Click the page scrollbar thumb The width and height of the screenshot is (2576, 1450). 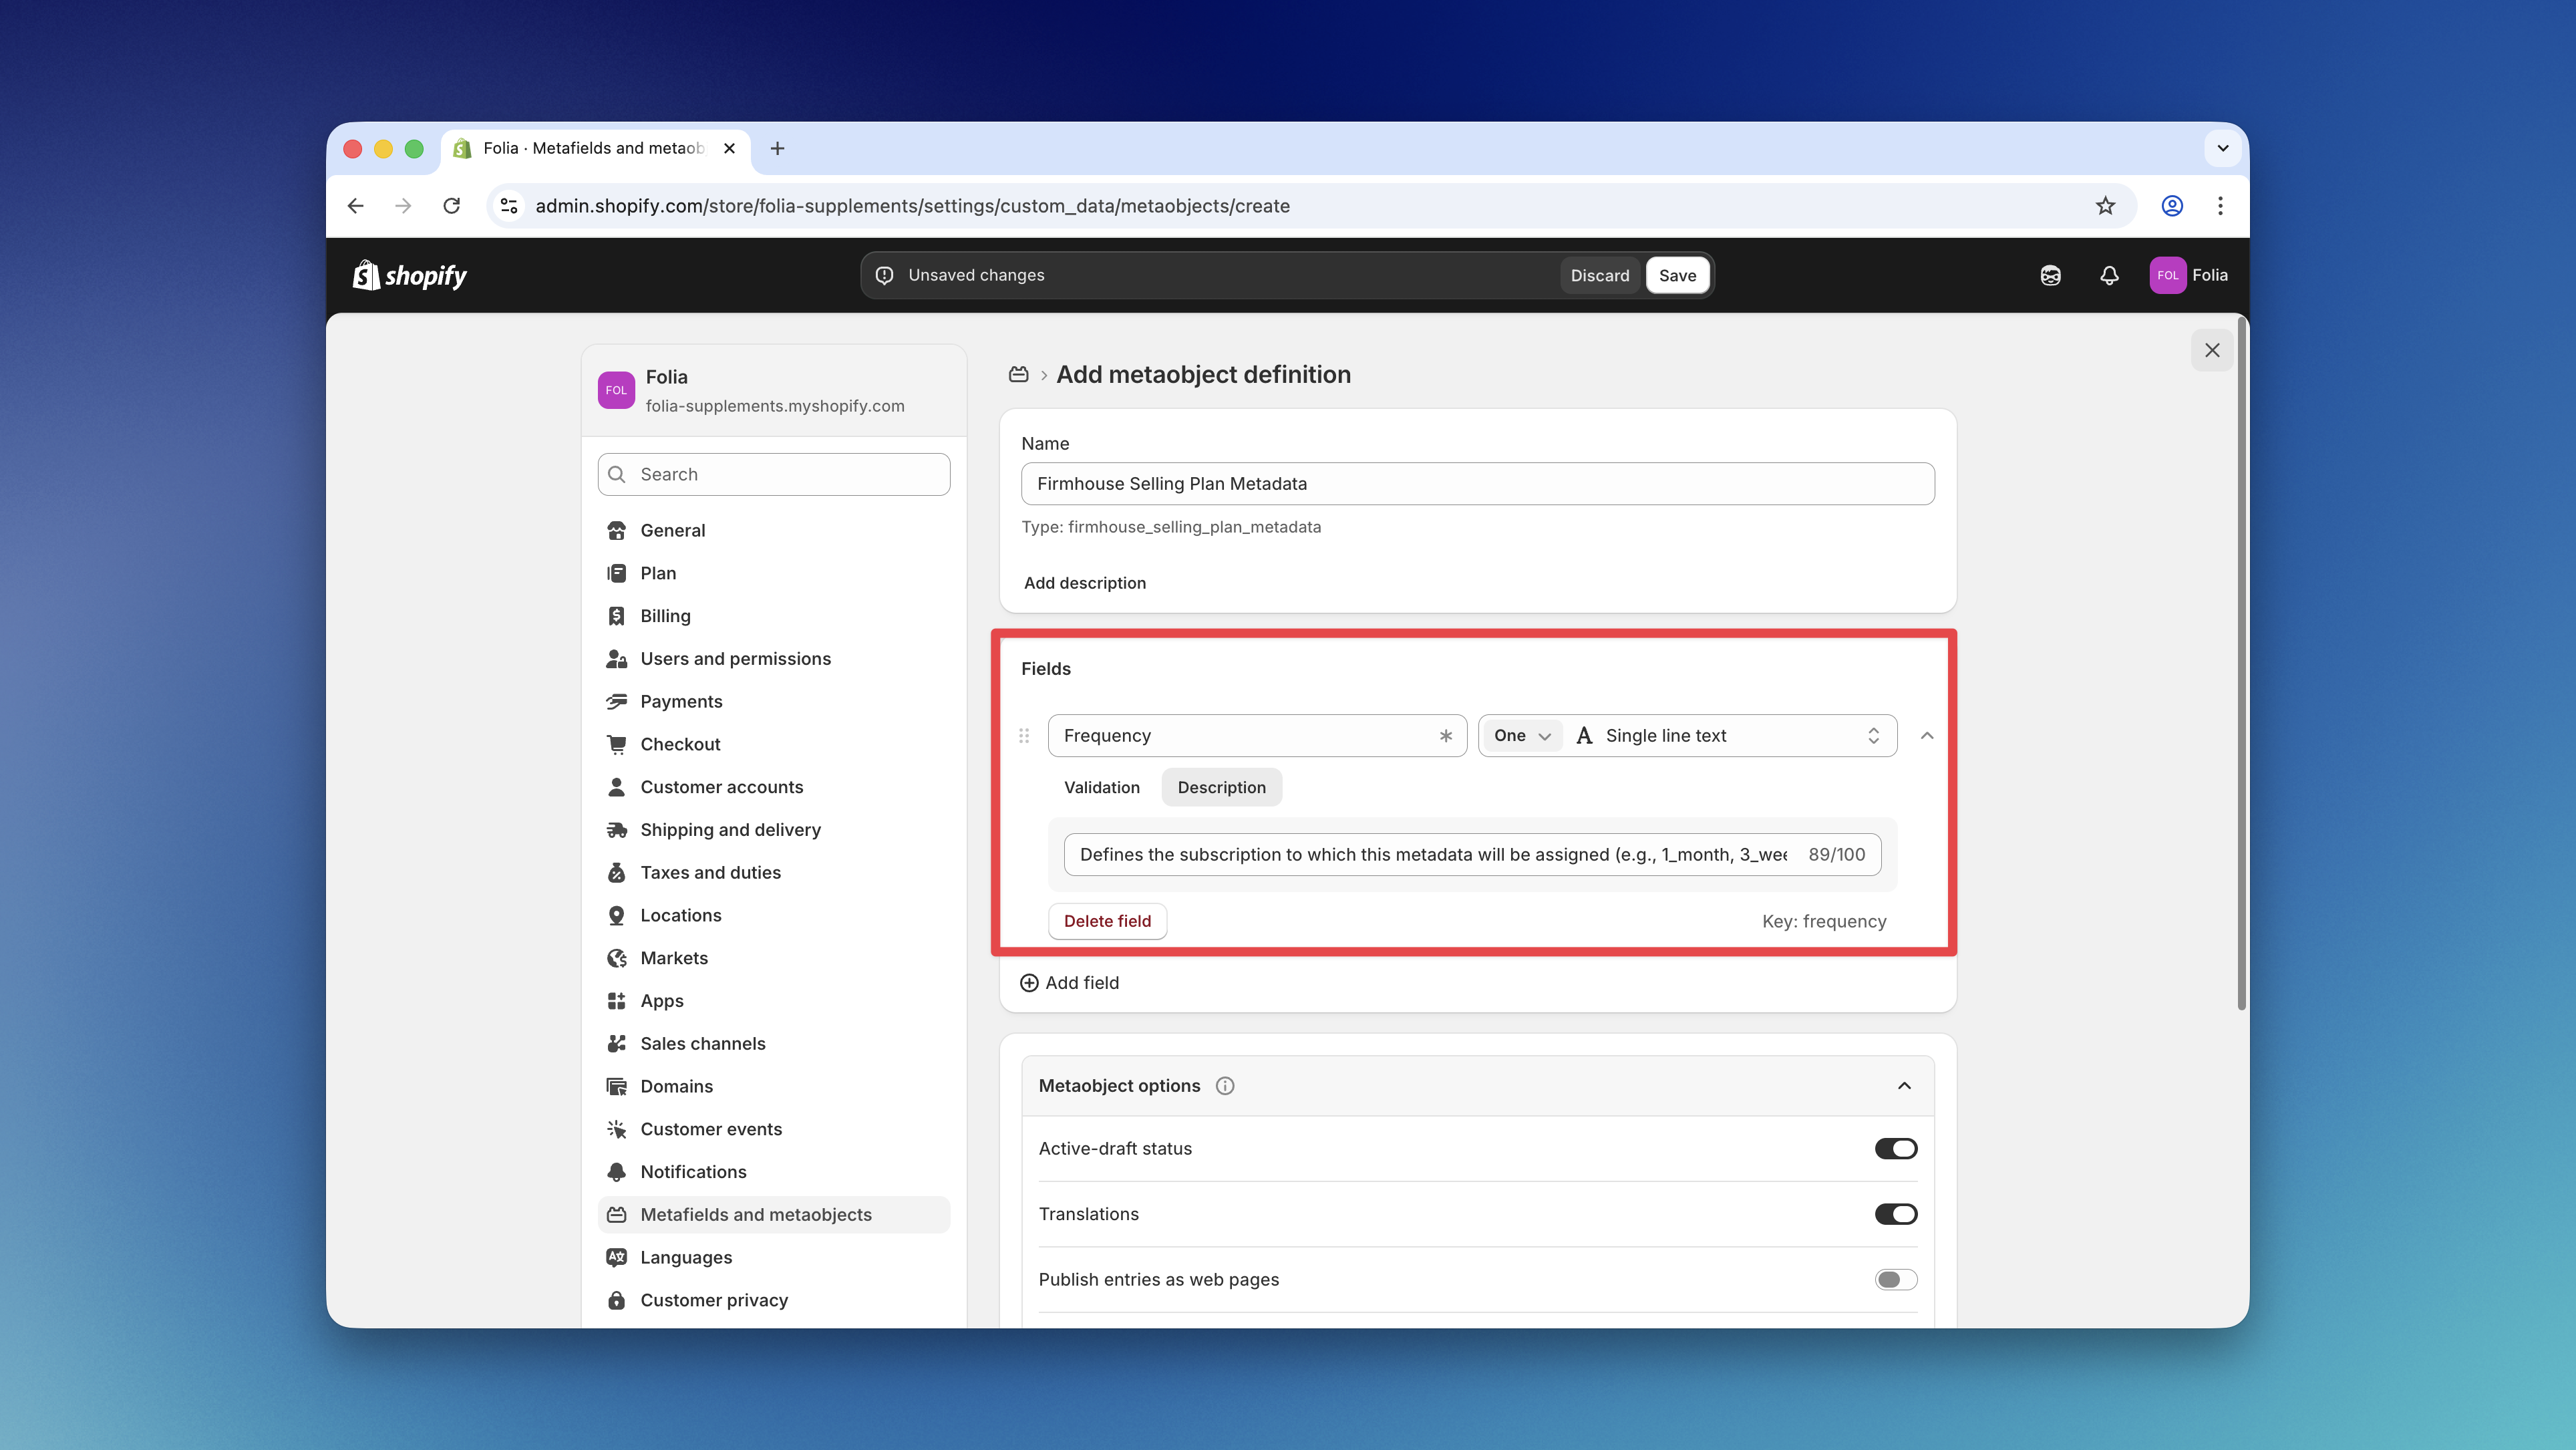point(2241,665)
